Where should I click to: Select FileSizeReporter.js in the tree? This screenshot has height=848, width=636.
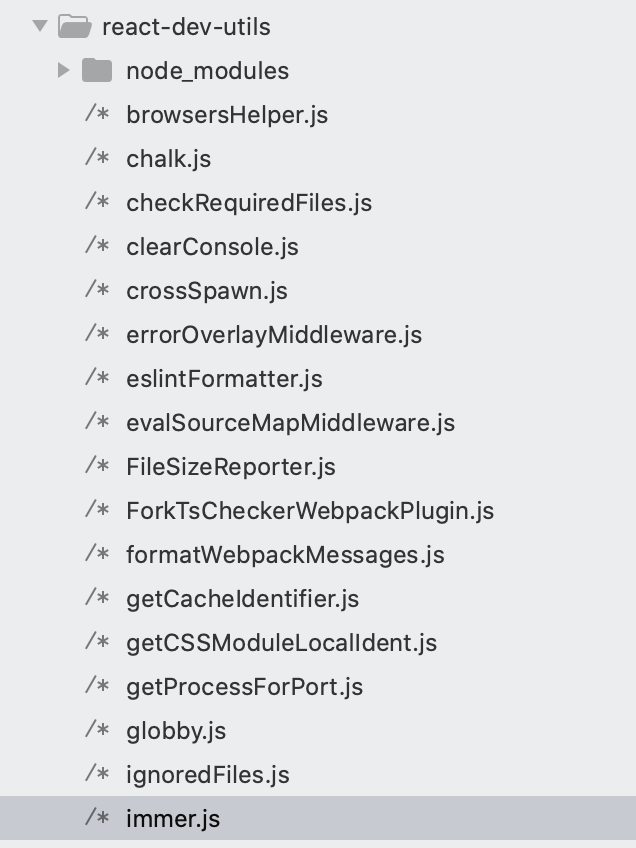coord(230,466)
